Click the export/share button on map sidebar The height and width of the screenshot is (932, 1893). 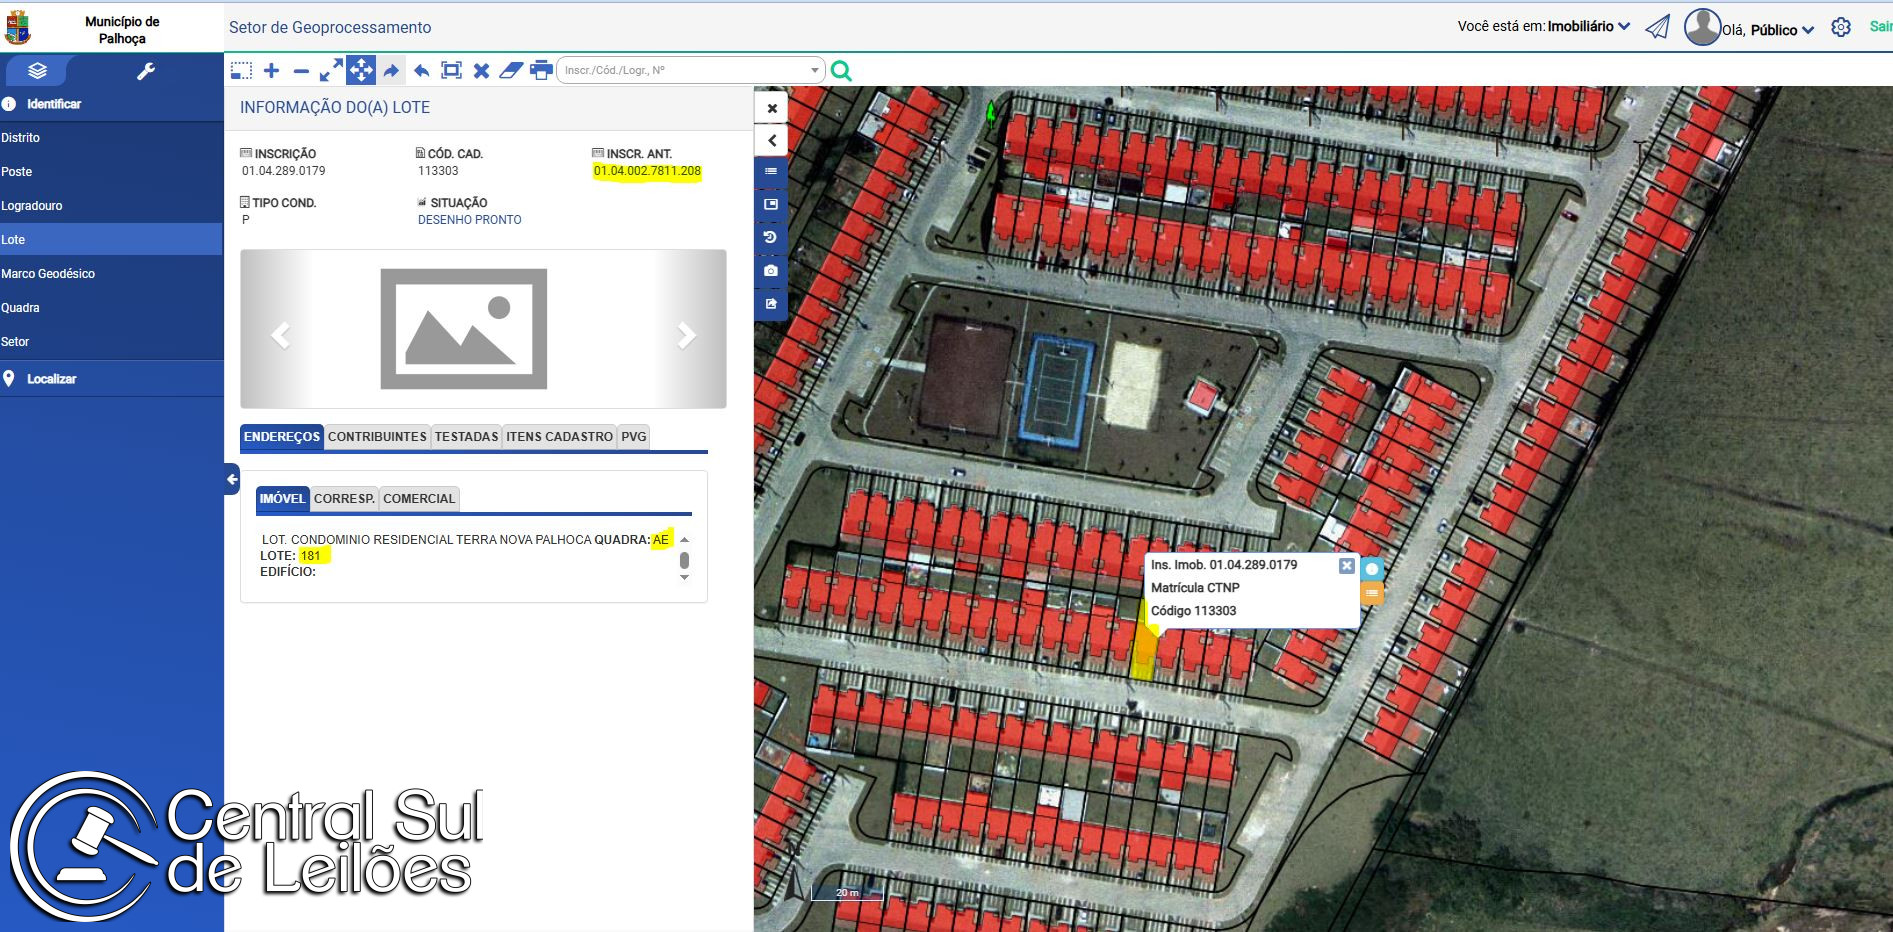point(771,303)
